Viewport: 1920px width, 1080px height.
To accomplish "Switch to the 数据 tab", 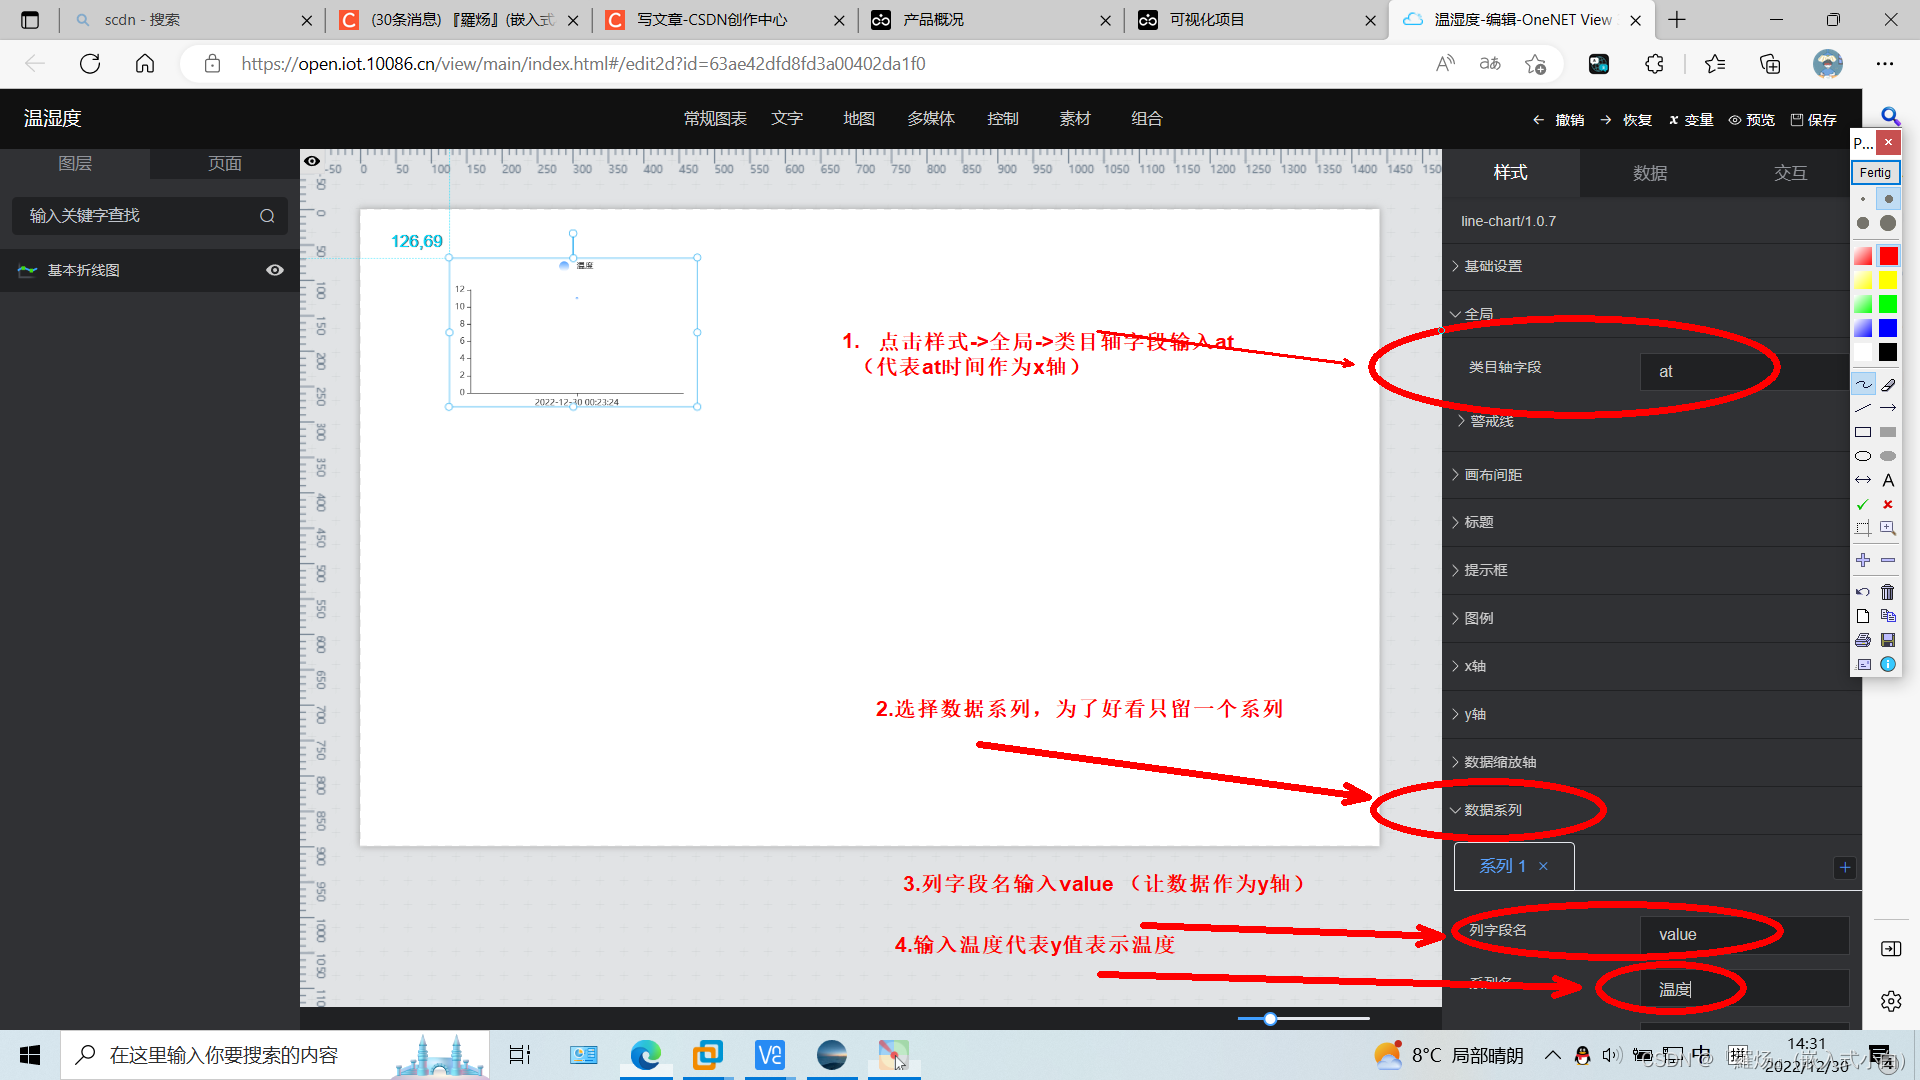I will [x=1650, y=173].
